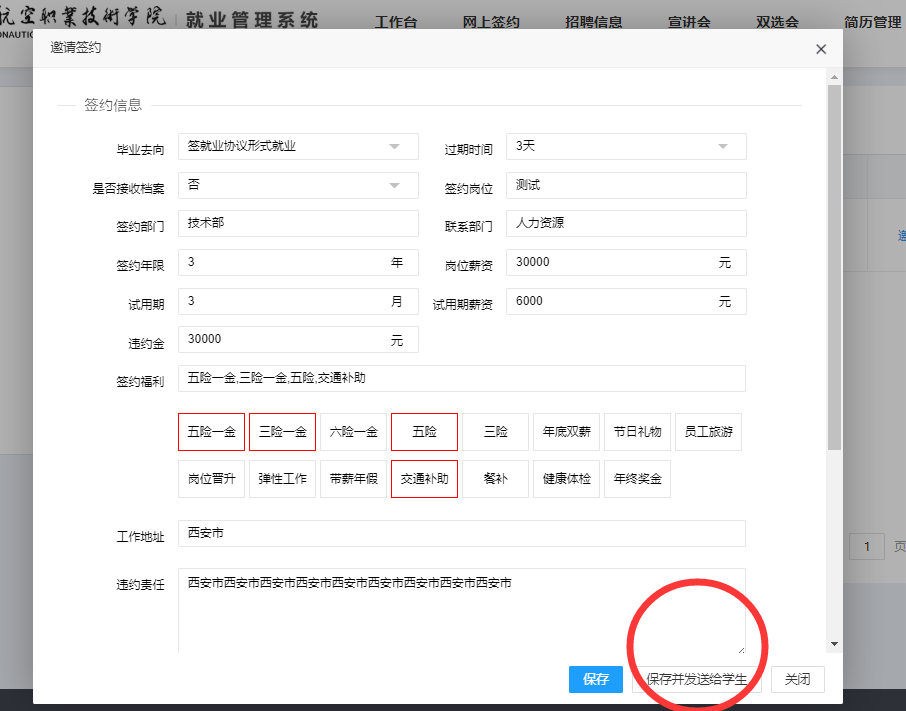Open the 网上签约 menu
This screenshot has height=711, width=906.
click(x=491, y=22)
